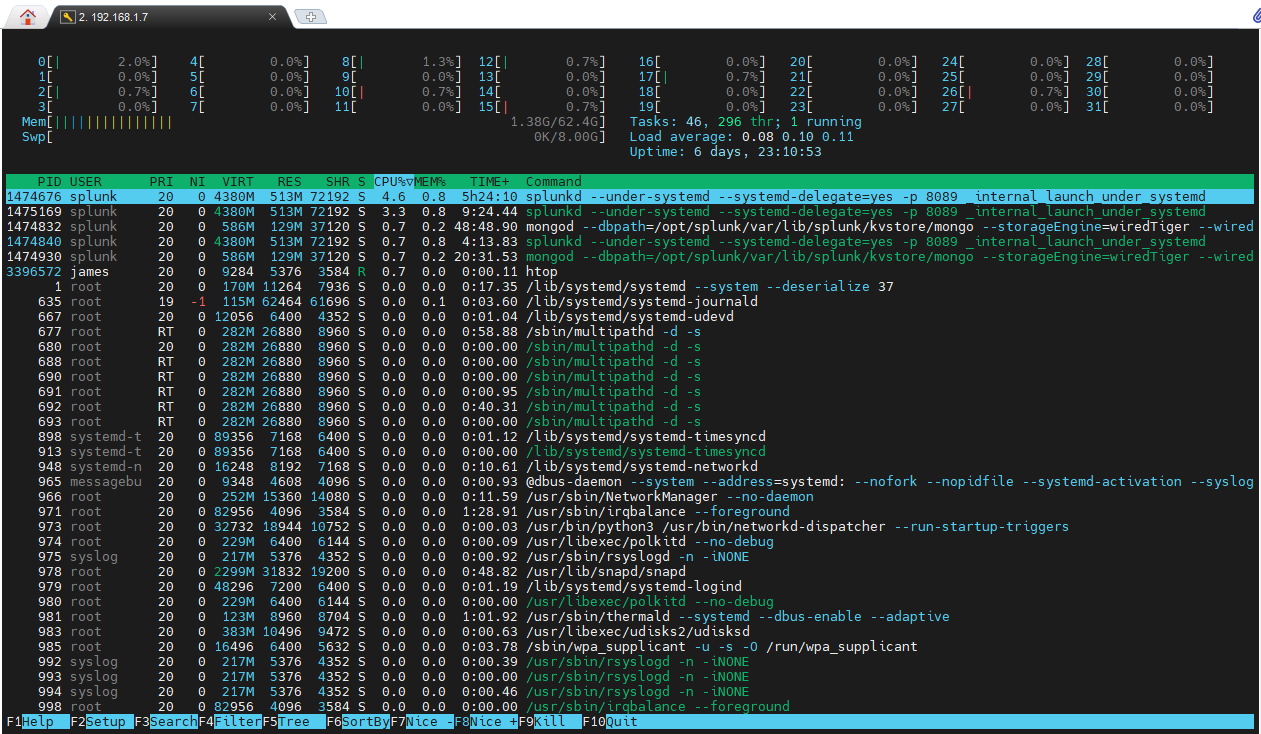Select the multipathd process row with PID 677

(630, 332)
